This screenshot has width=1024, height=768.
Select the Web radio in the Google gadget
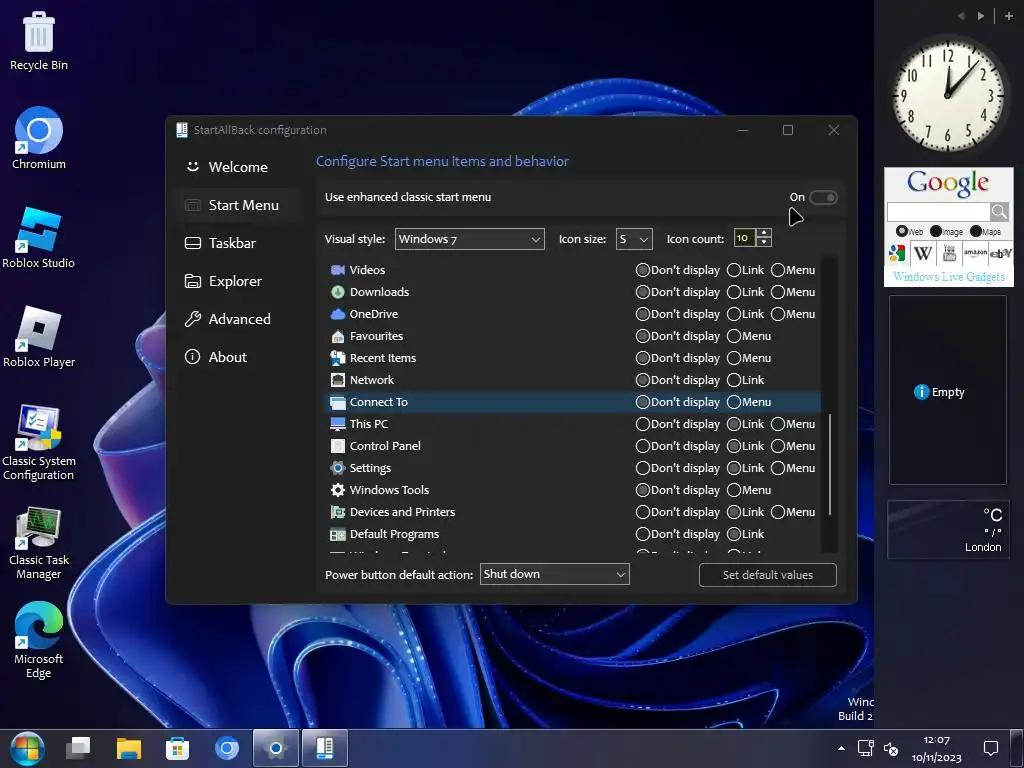click(x=902, y=231)
